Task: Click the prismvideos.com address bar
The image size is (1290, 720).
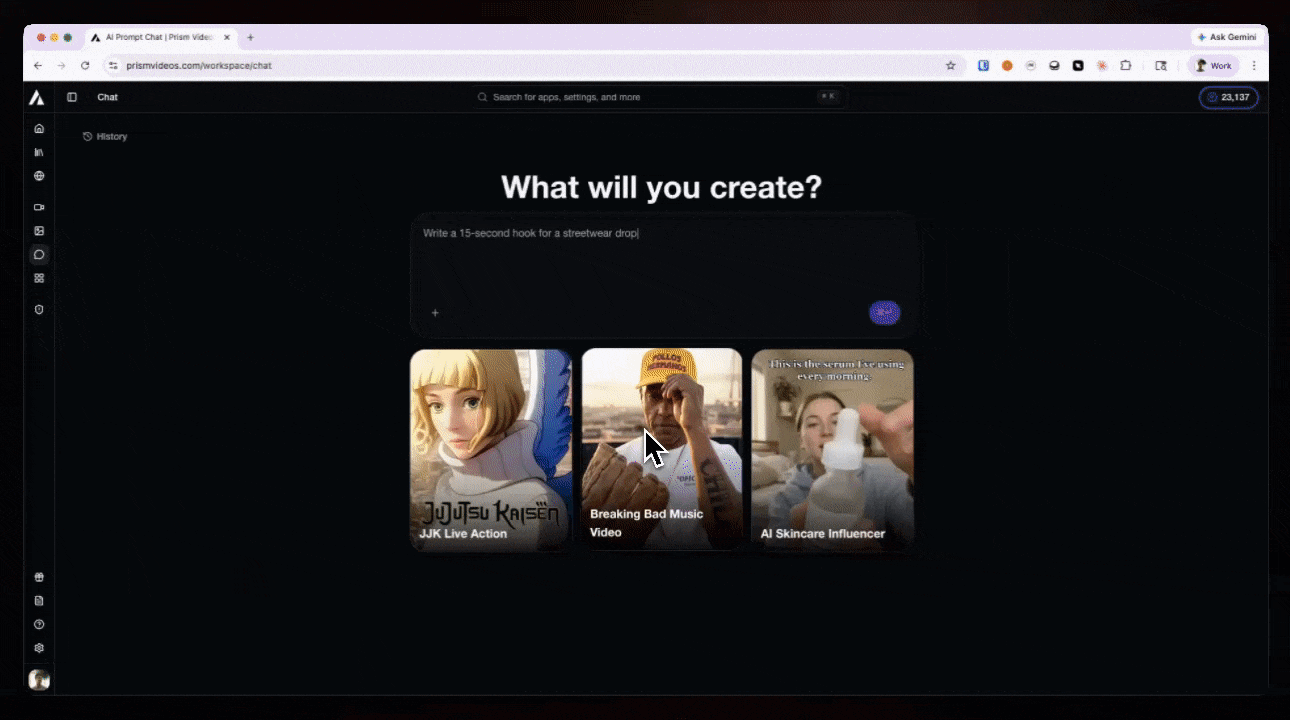Action: point(534,65)
